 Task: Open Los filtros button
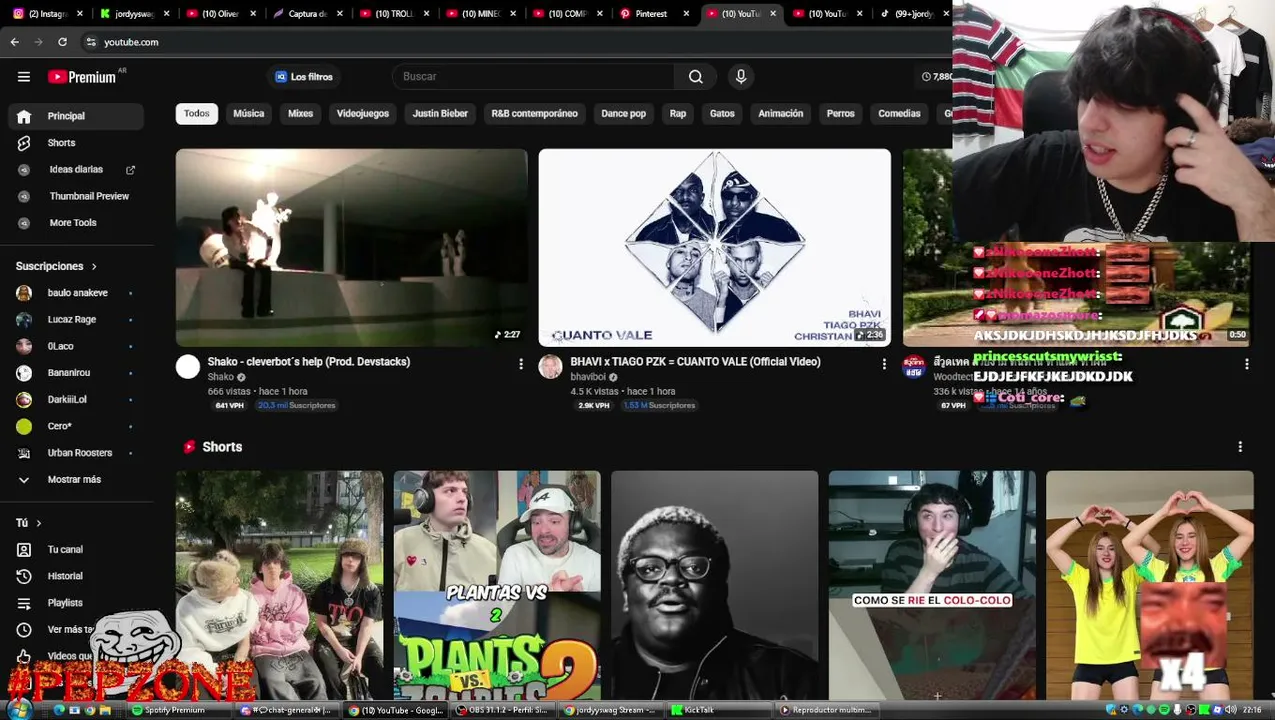304,77
